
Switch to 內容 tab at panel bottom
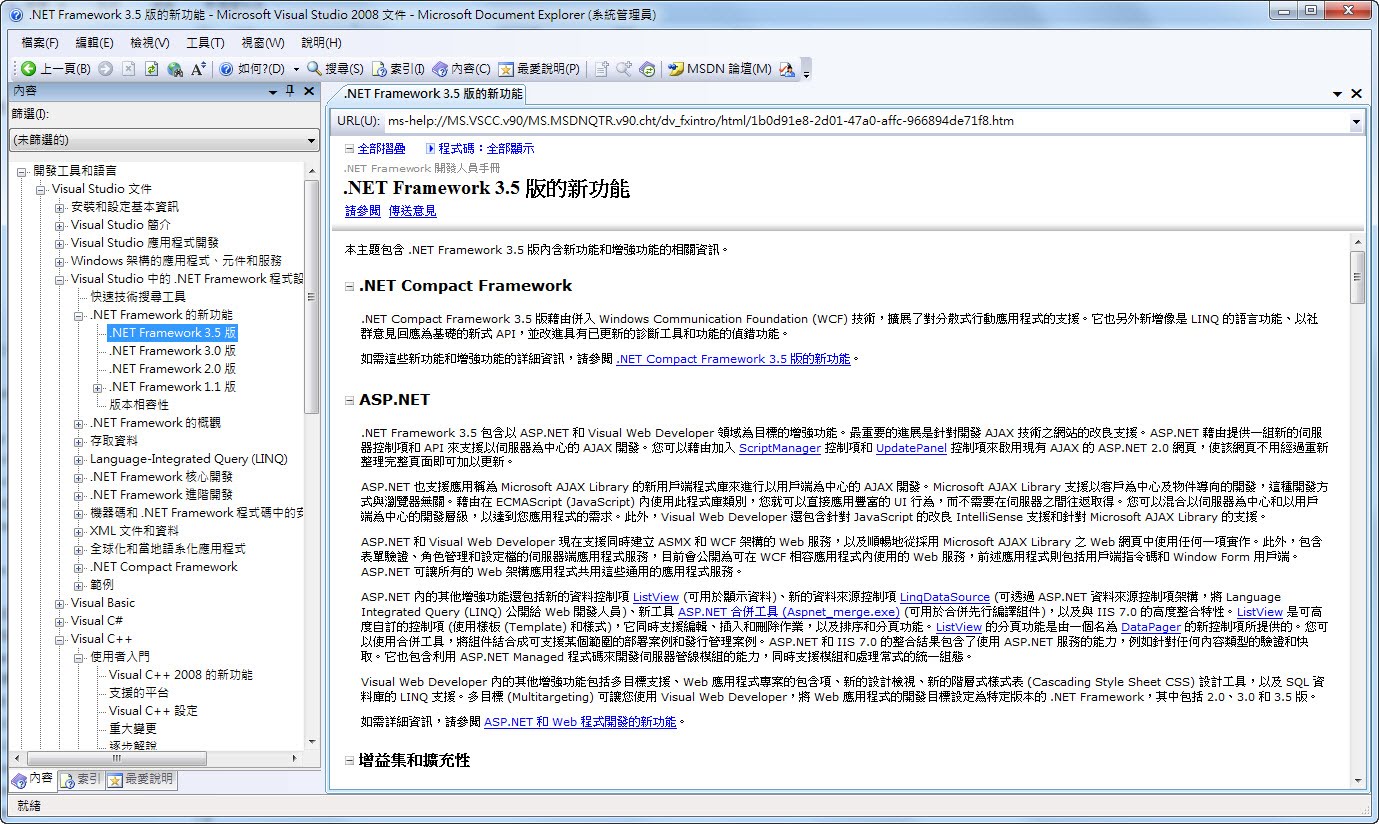click(32, 780)
